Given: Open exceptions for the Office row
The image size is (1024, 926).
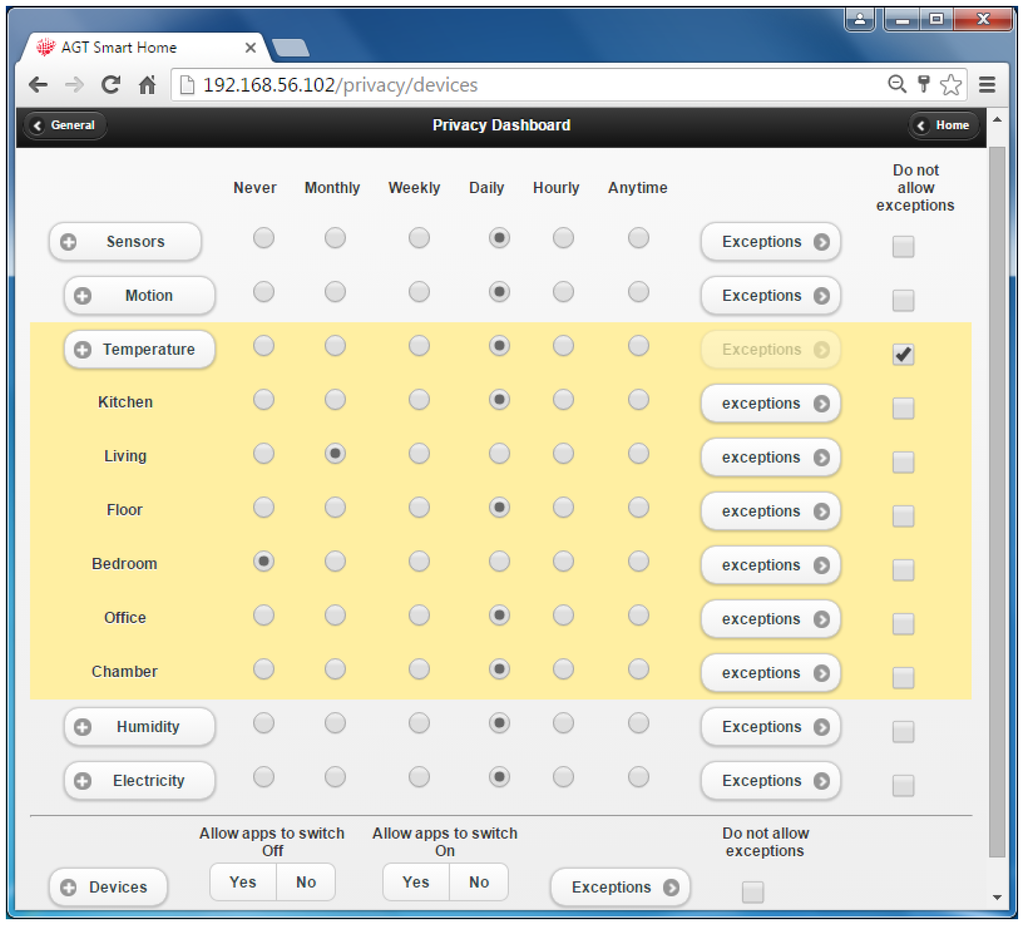Looking at the screenshot, I should click(771, 619).
